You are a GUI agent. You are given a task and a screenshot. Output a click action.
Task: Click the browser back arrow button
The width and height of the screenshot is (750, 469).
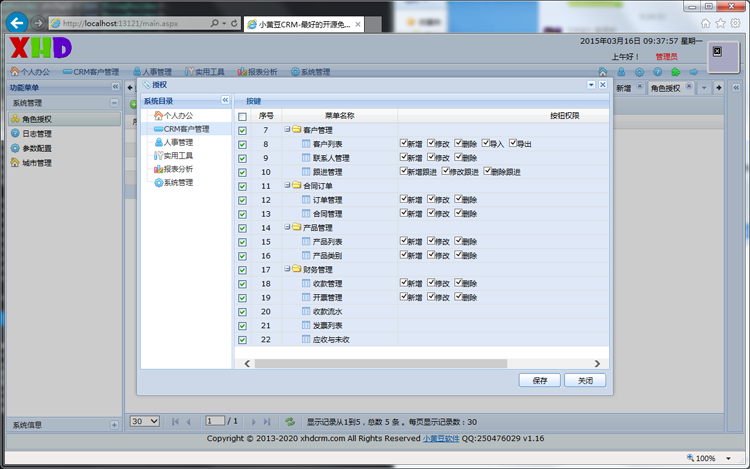(x=17, y=22)
